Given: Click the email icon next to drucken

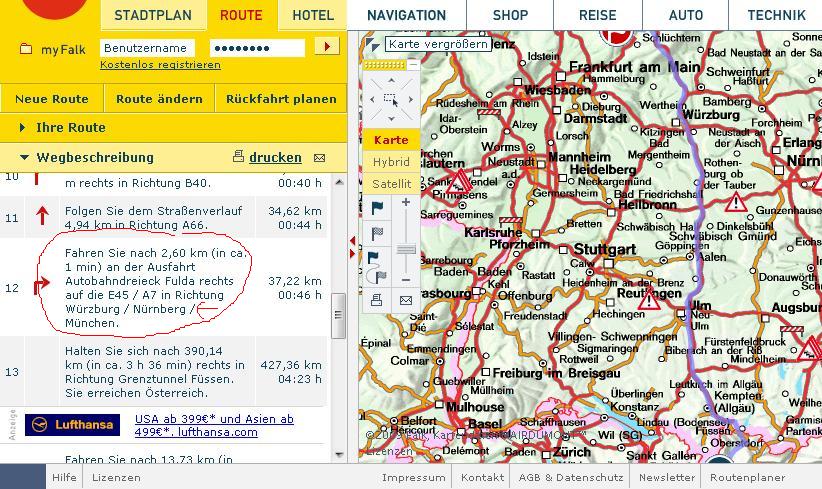Looking at the screenshot, I should 320,158.
